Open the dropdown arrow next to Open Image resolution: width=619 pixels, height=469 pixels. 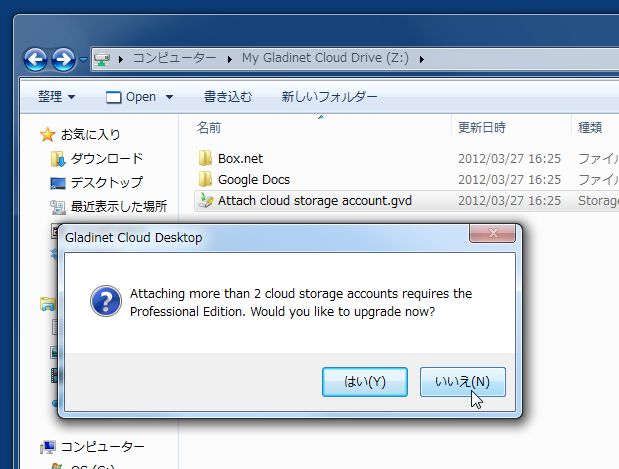point(169,97)
